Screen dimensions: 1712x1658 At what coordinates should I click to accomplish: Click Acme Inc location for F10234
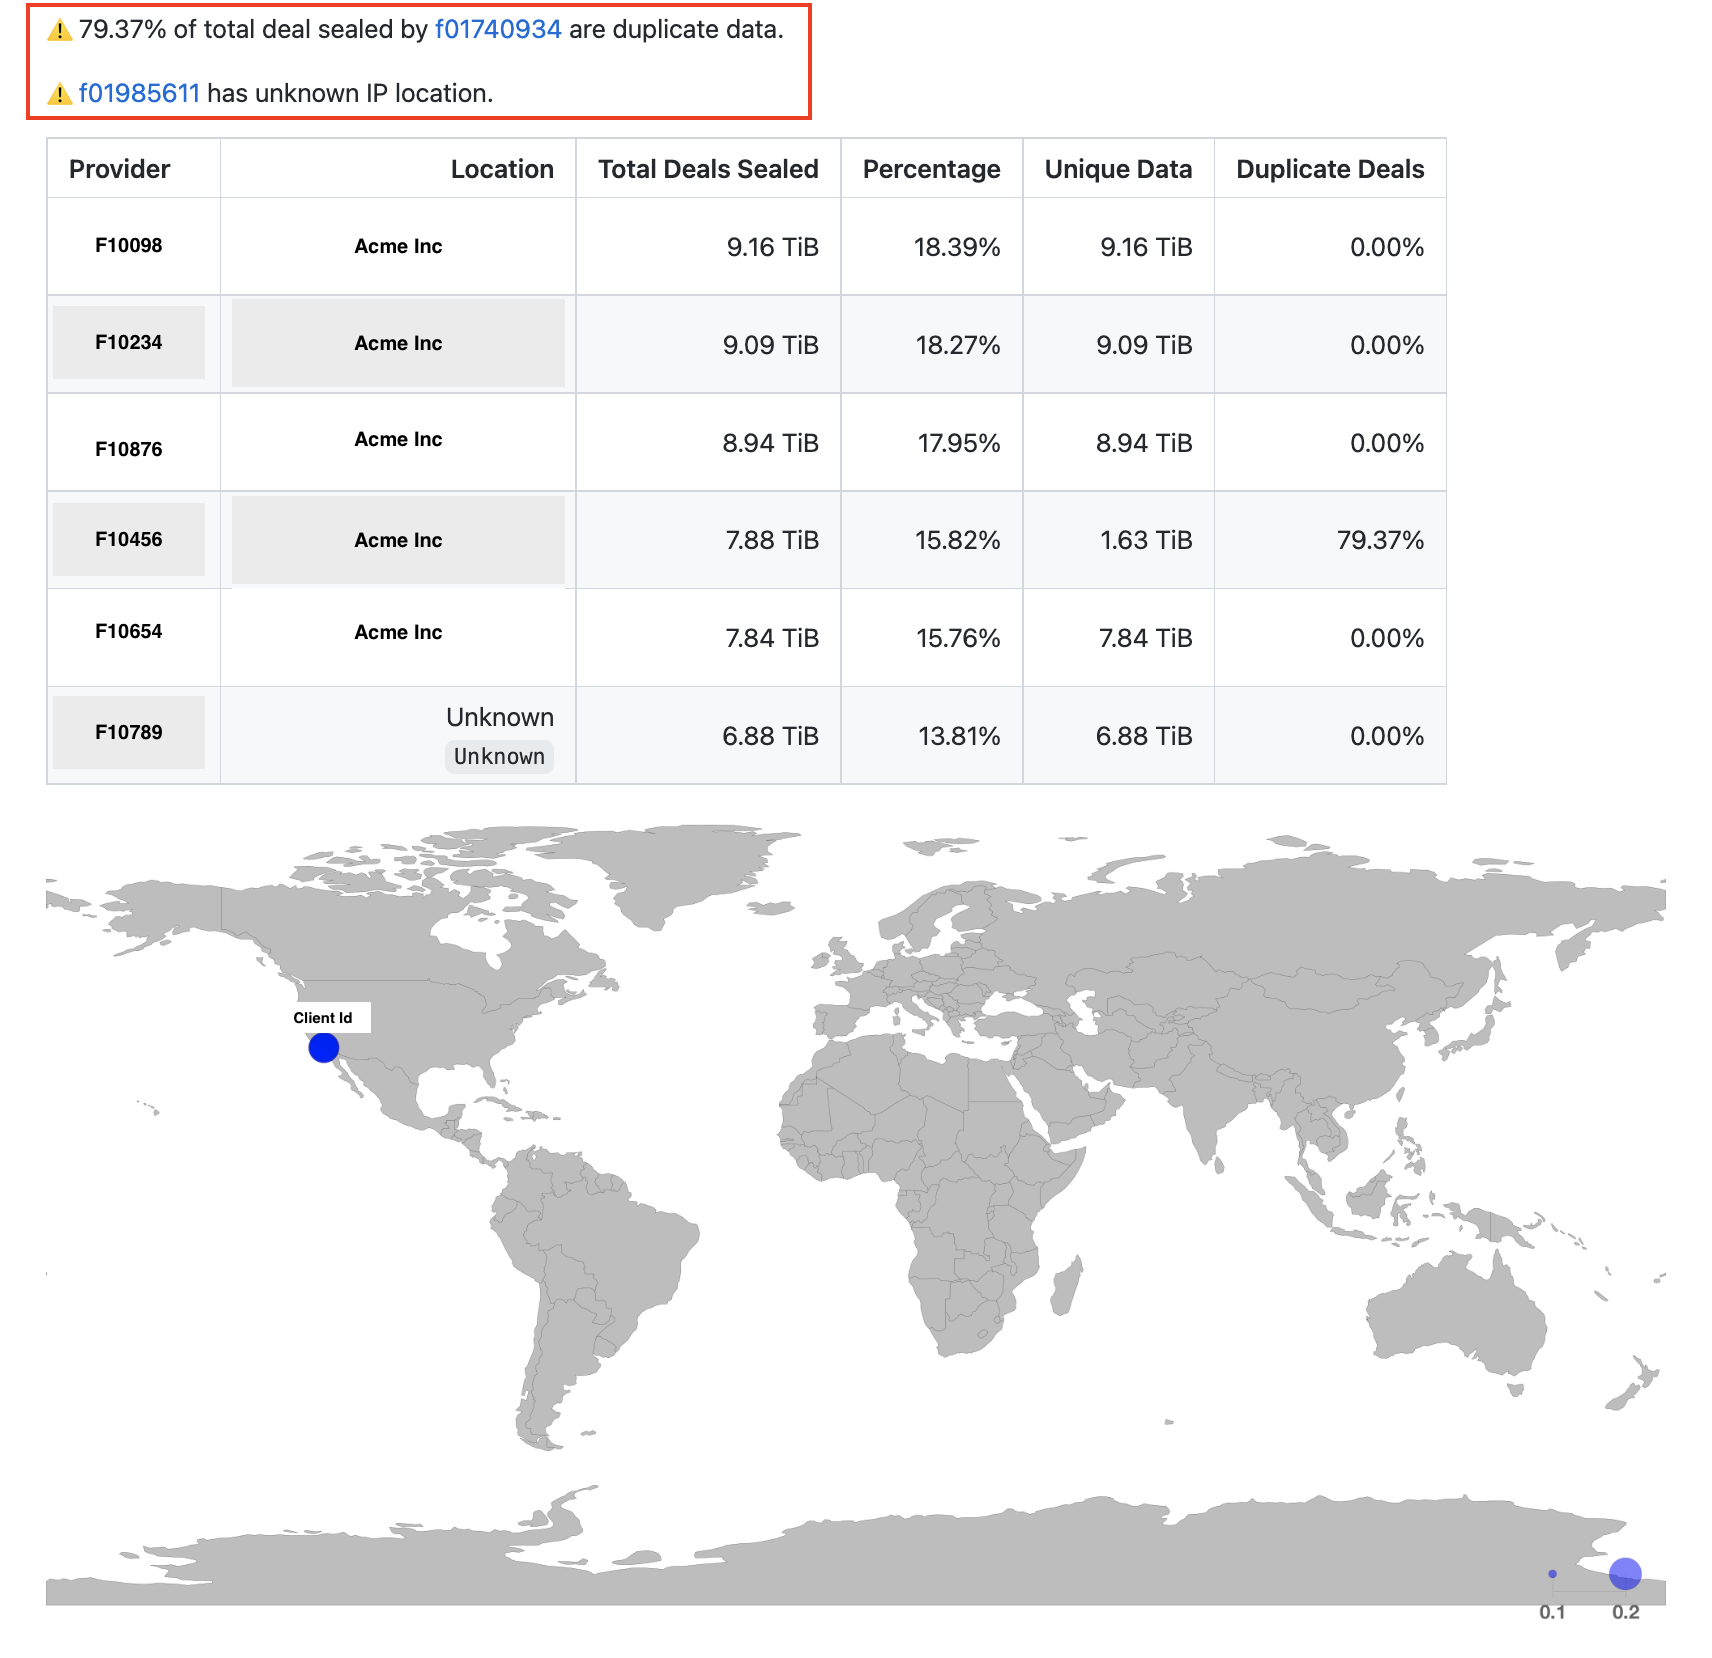[x=398, y=343]
